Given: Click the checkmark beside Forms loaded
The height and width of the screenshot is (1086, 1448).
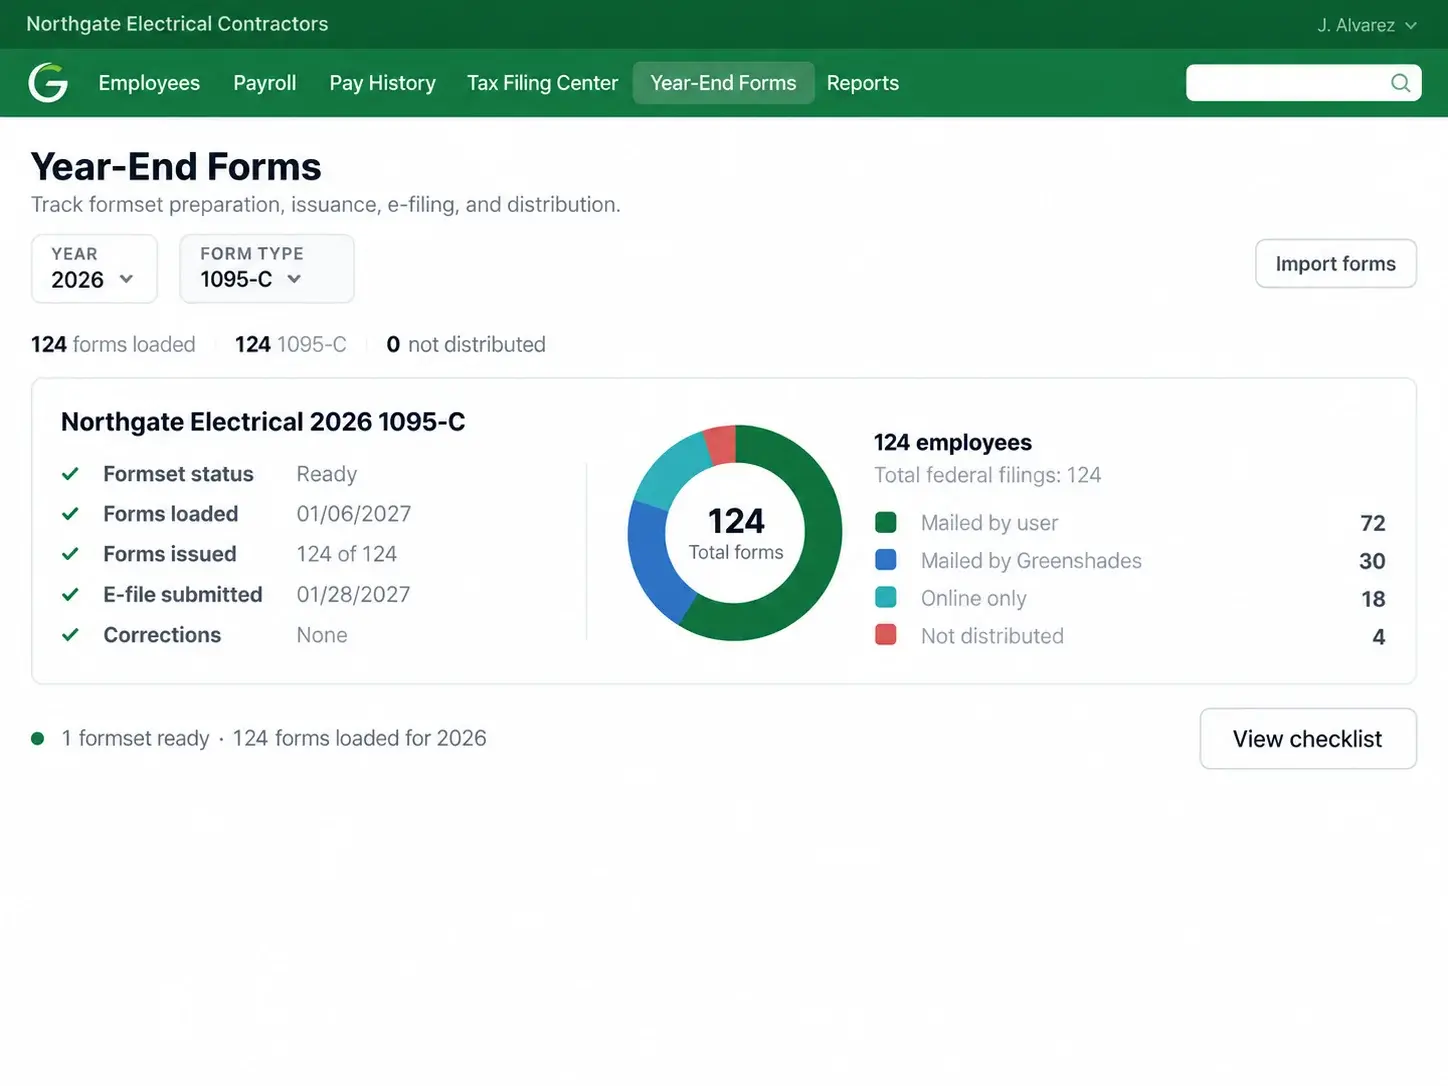Looking at the screenshot, I should pyautogui.click(x=70, y=514).
